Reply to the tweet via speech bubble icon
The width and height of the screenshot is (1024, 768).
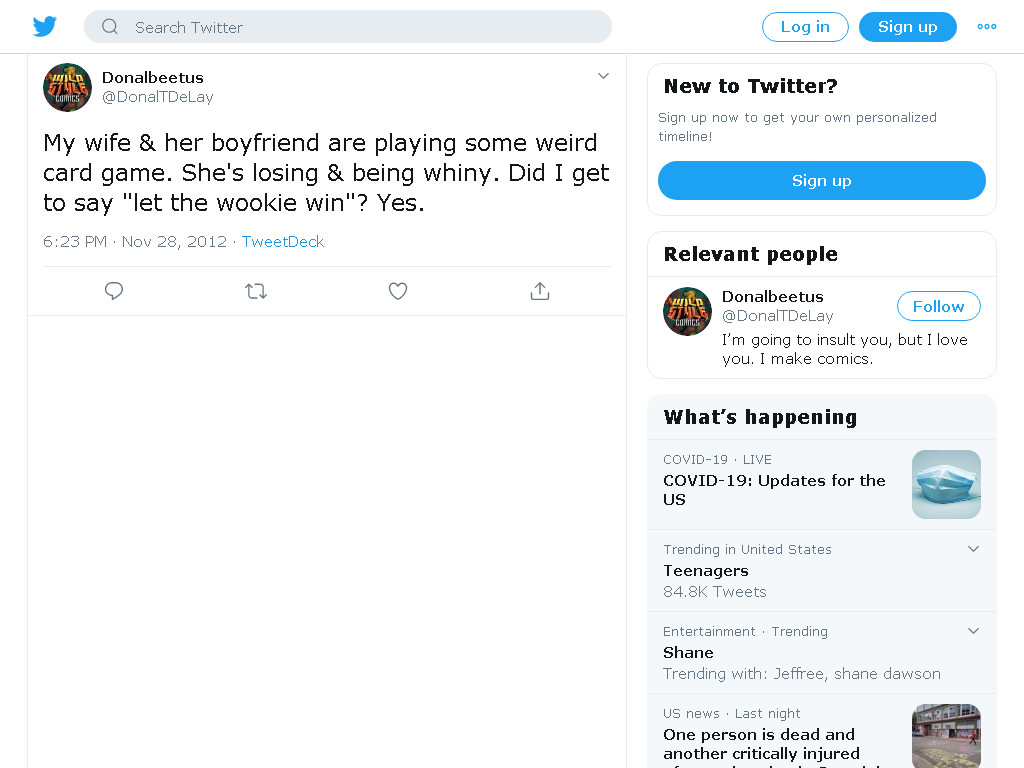114,291
